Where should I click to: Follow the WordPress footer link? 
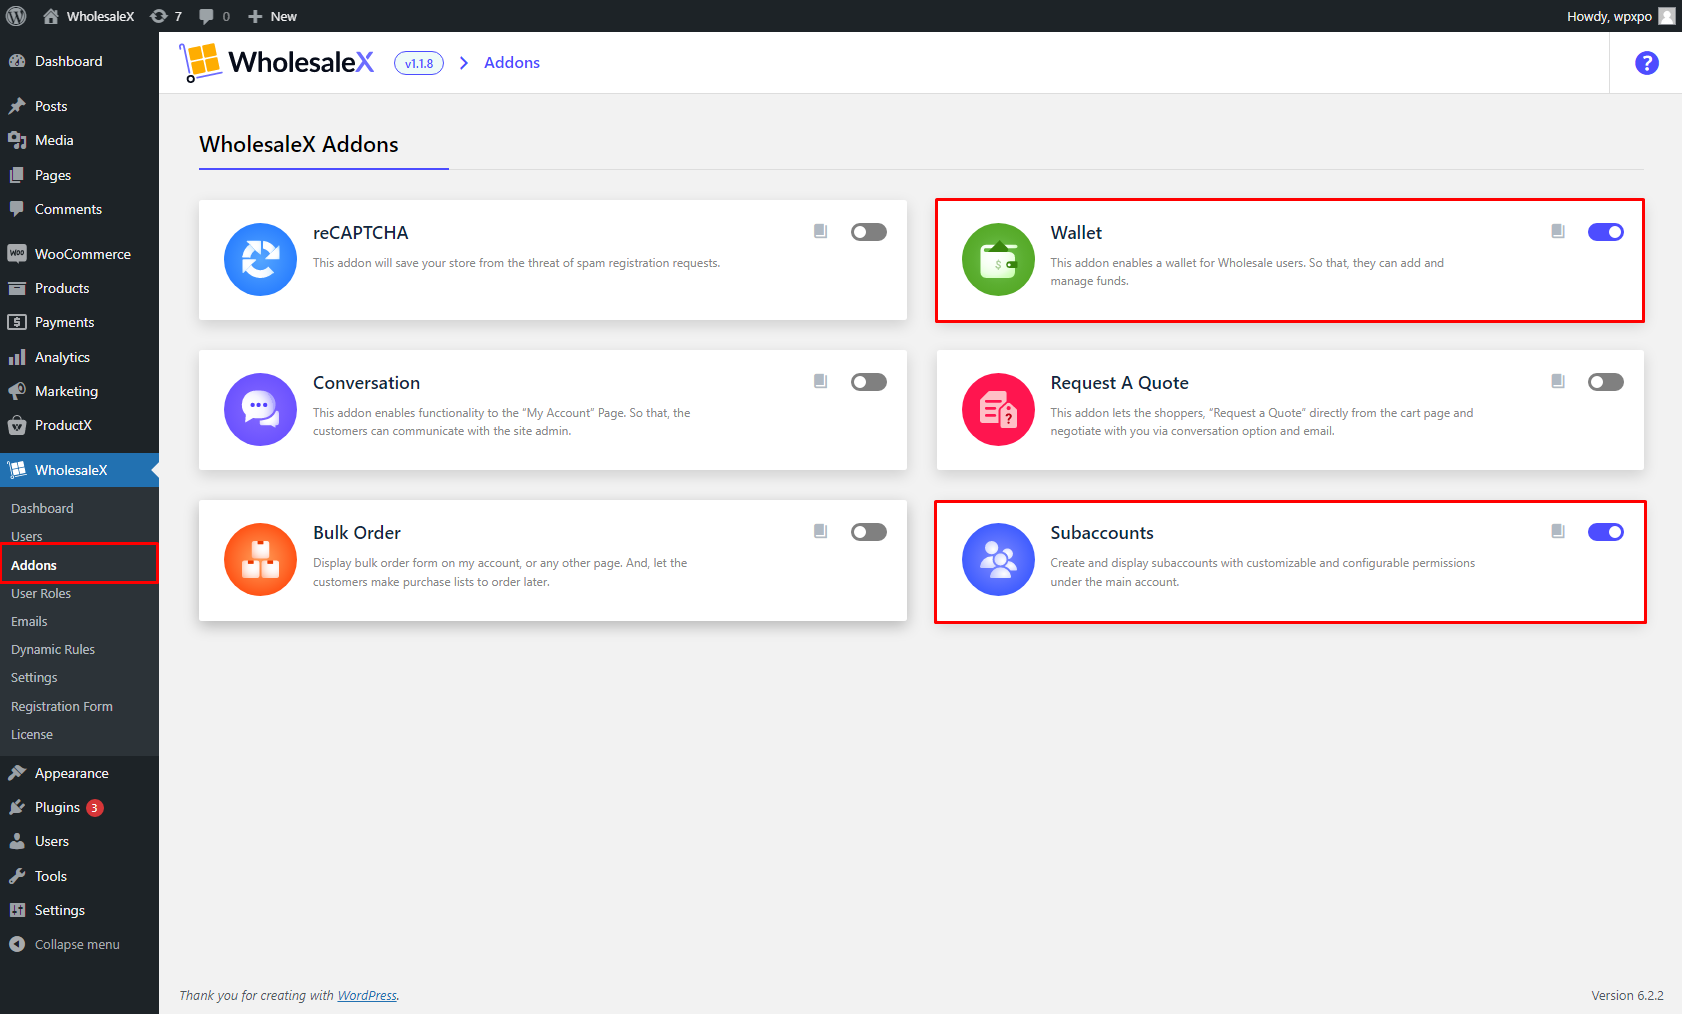tap(367, 995)
